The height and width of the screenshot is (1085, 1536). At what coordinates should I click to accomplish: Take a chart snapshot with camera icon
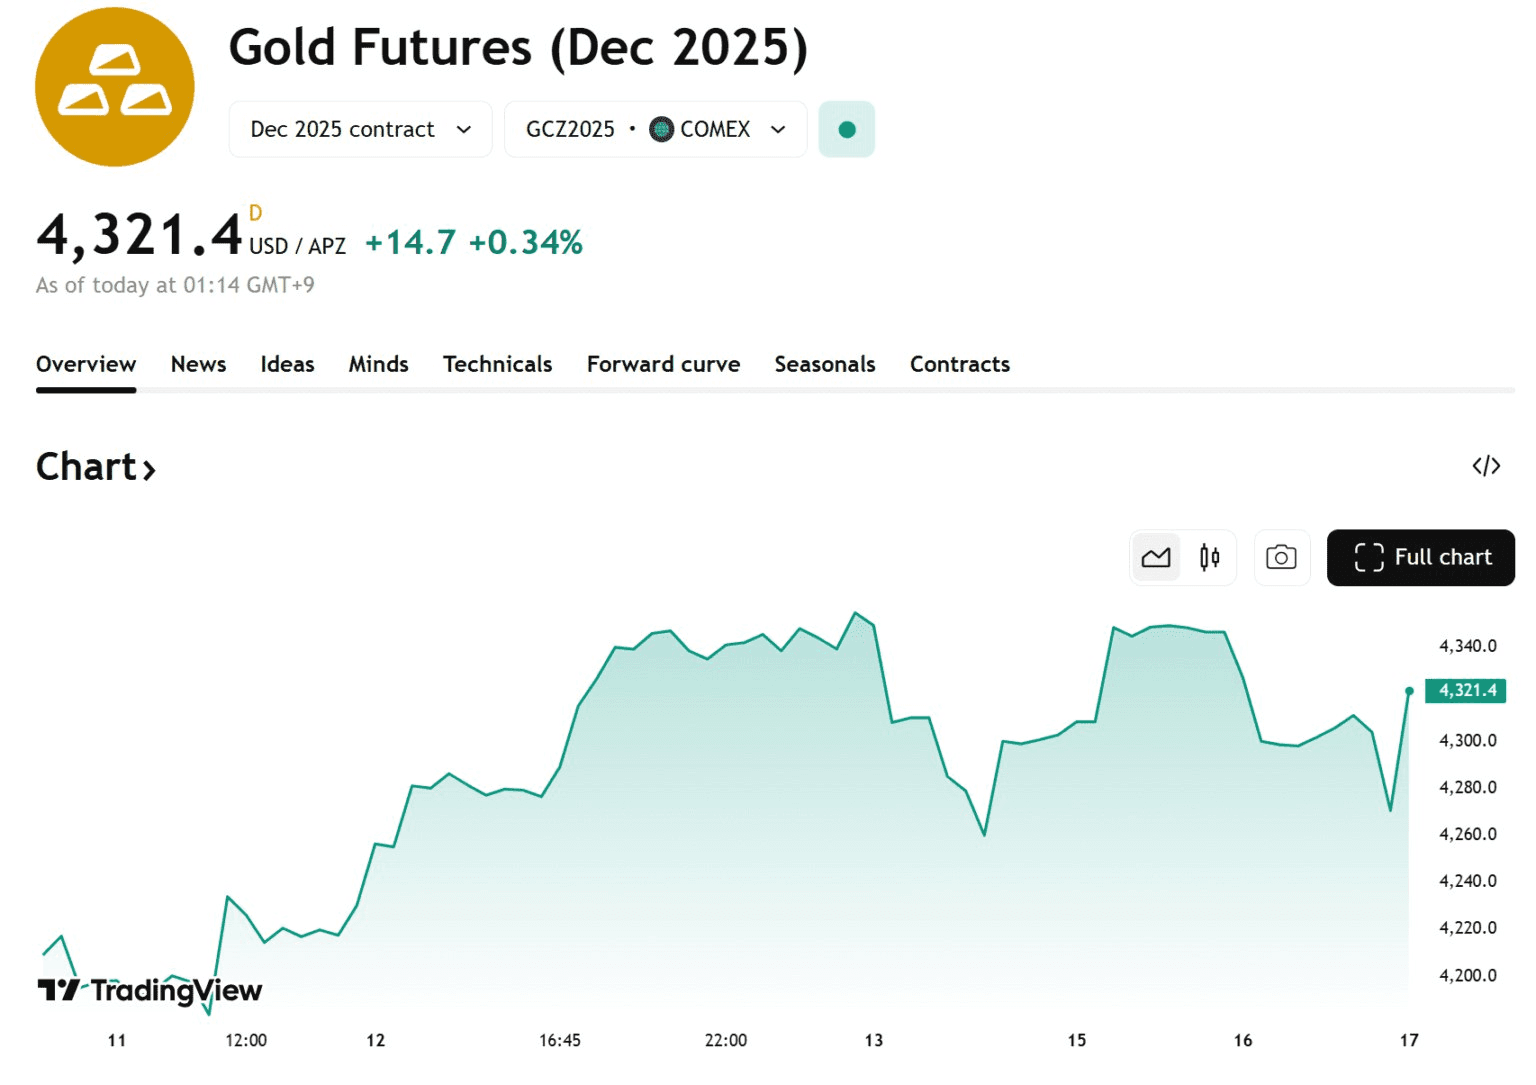1281,558
